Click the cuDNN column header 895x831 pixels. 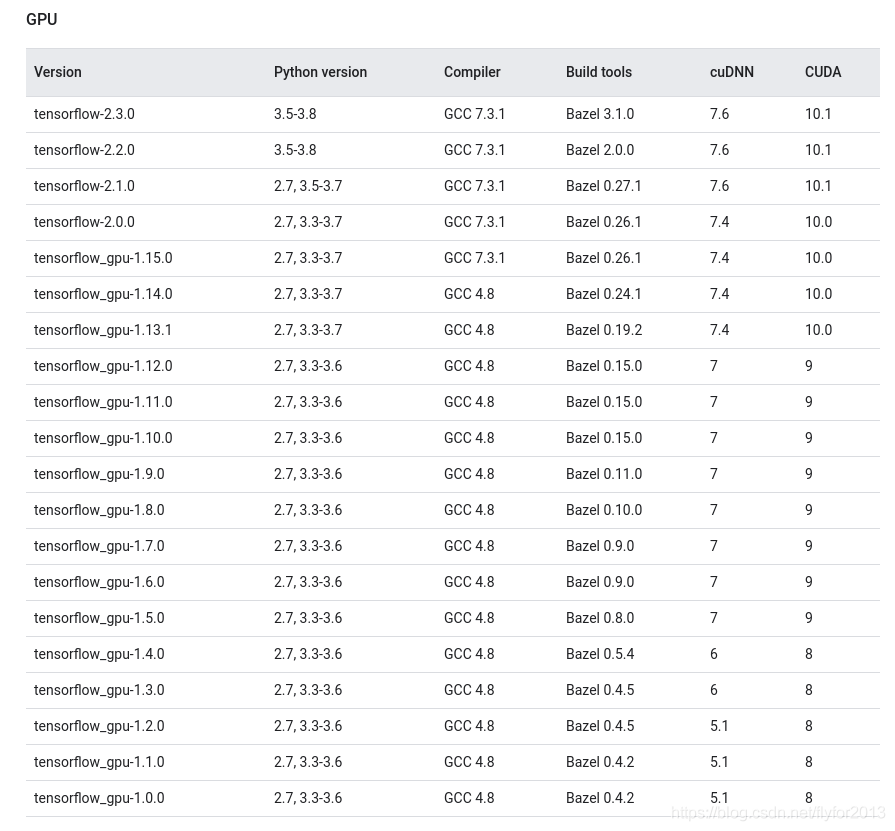(x=732, y=72)
